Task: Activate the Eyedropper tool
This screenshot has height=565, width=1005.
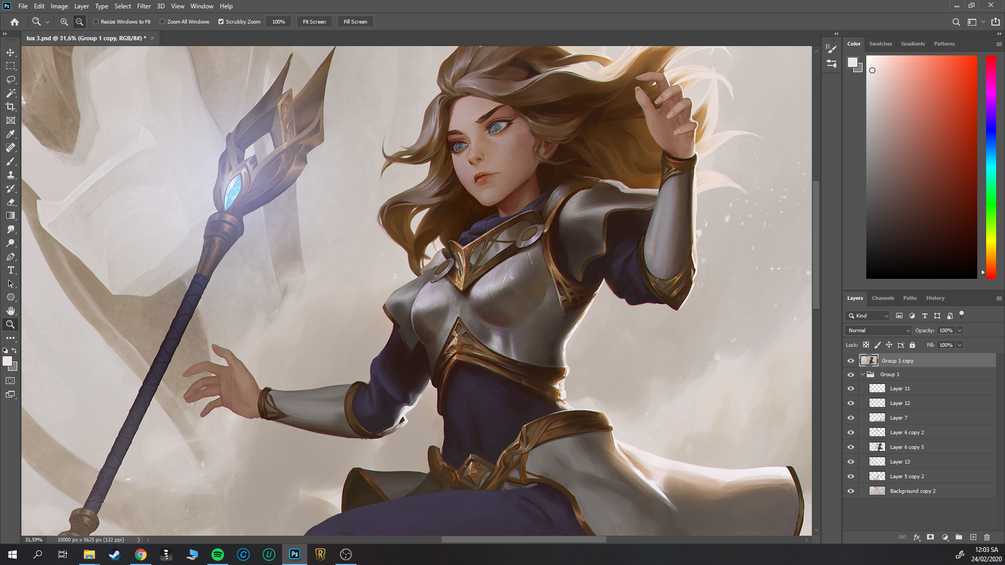Action: [x=10, y=134]
